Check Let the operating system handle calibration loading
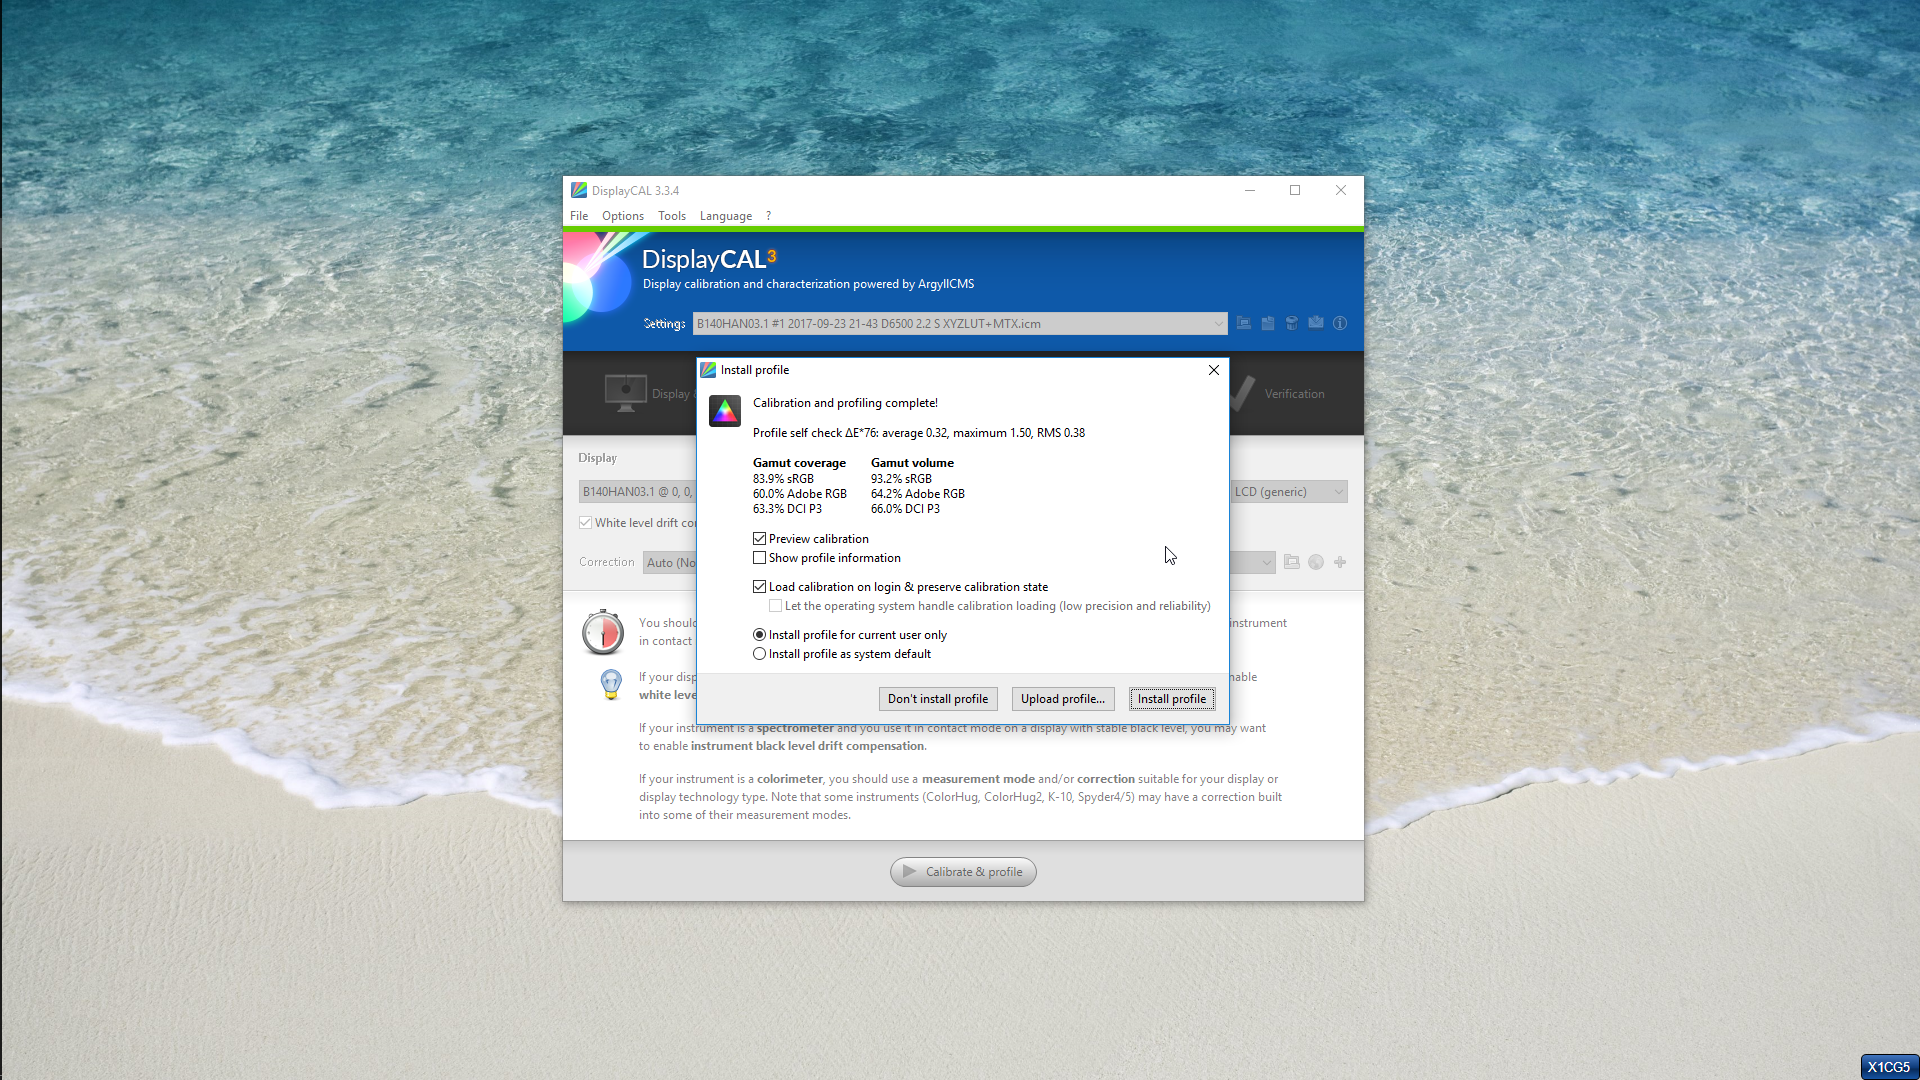This screenshot has width=1920, height=1080. tap(776, 606)
